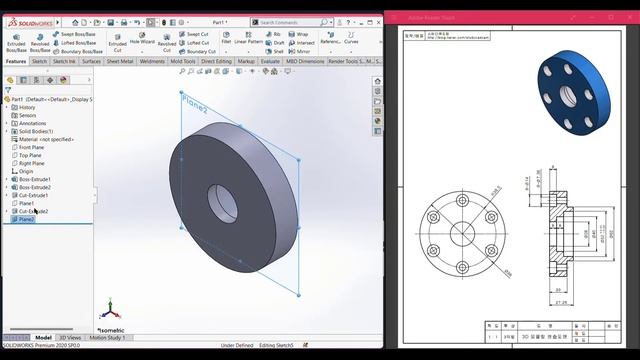640x360 pixels.
Task: Click Lofted Cut
Action: coord(194,43)
